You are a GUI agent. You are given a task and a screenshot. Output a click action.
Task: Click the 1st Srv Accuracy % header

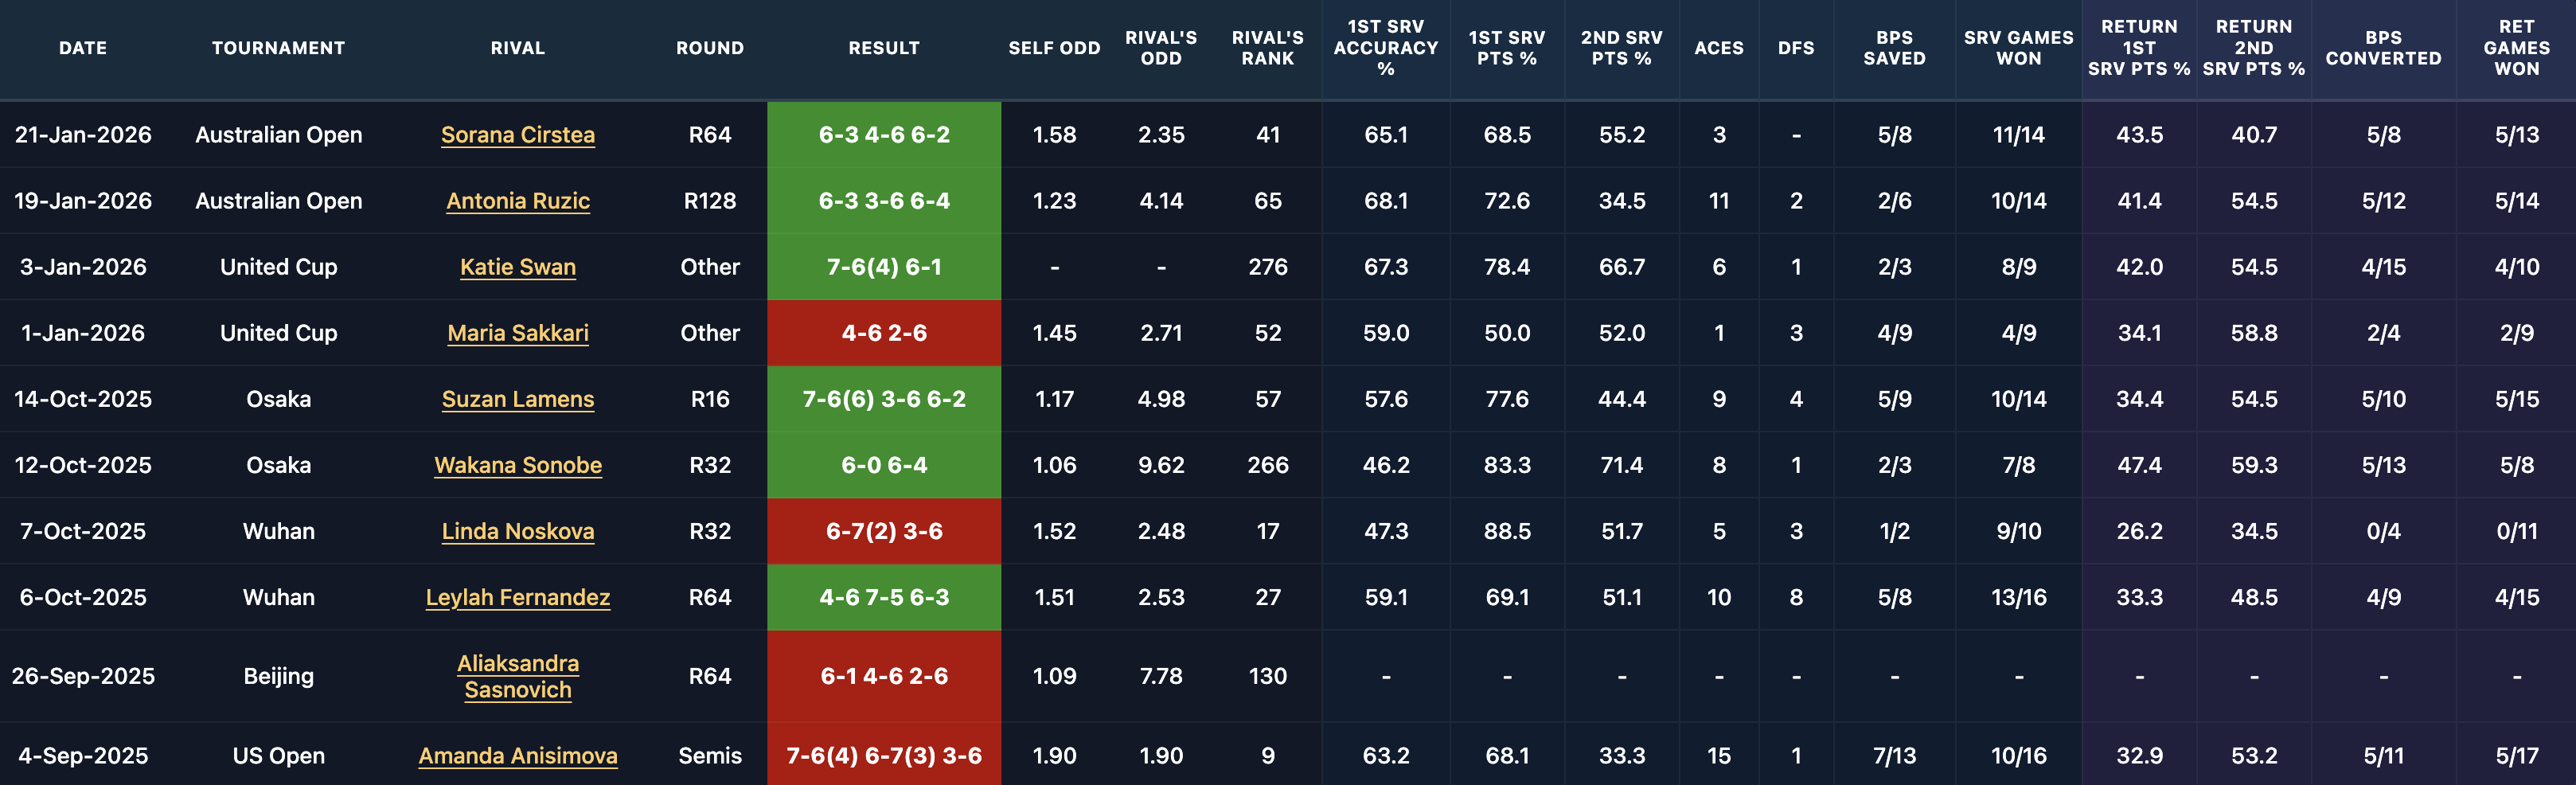click(1385, 48)
